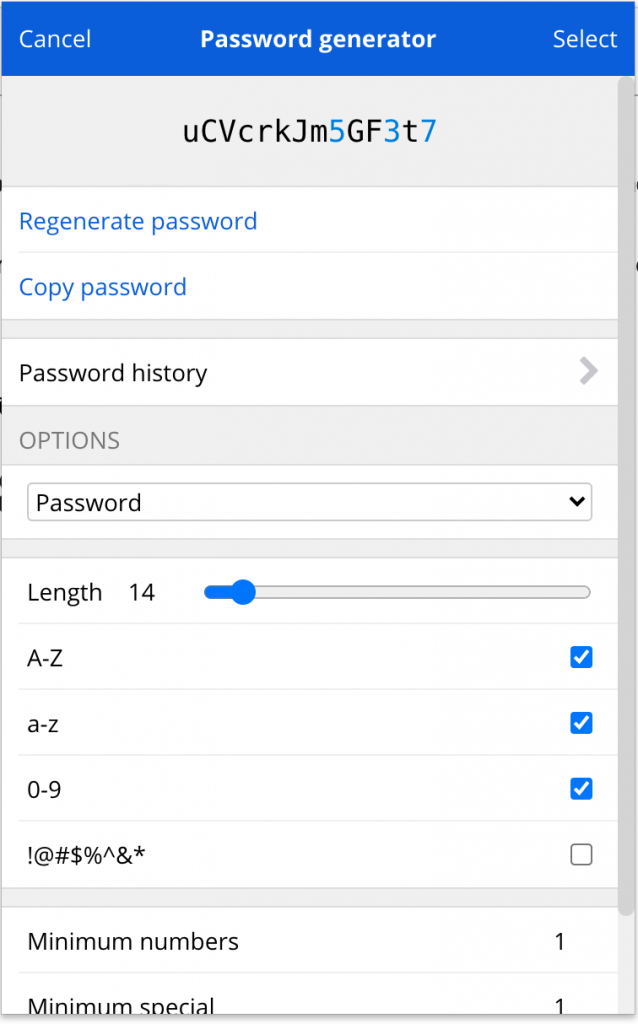The width and height of the screenshot is (638, 1024).
Task: Click the Password generator title
Action: pos(318,39)
